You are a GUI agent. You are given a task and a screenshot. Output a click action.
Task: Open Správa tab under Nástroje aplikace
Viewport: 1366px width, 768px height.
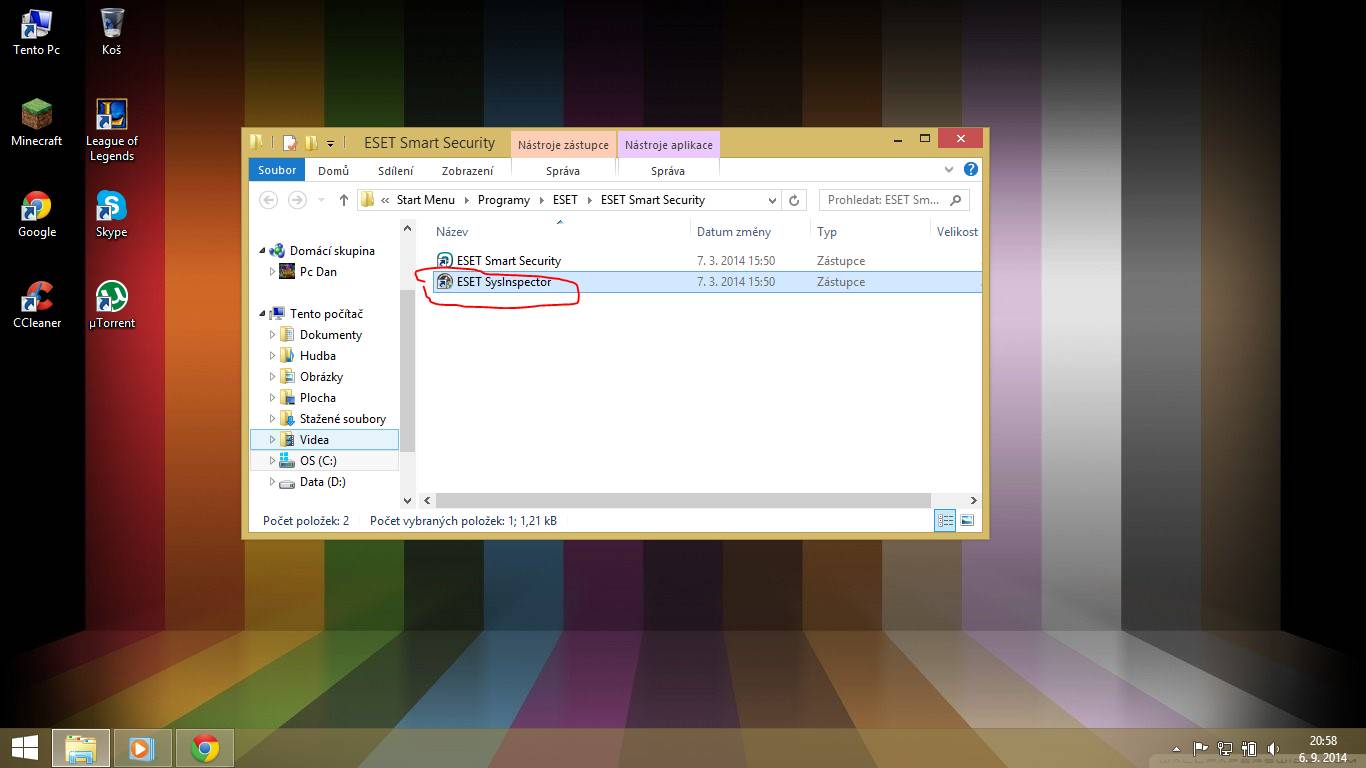click(x=668, y=171)
